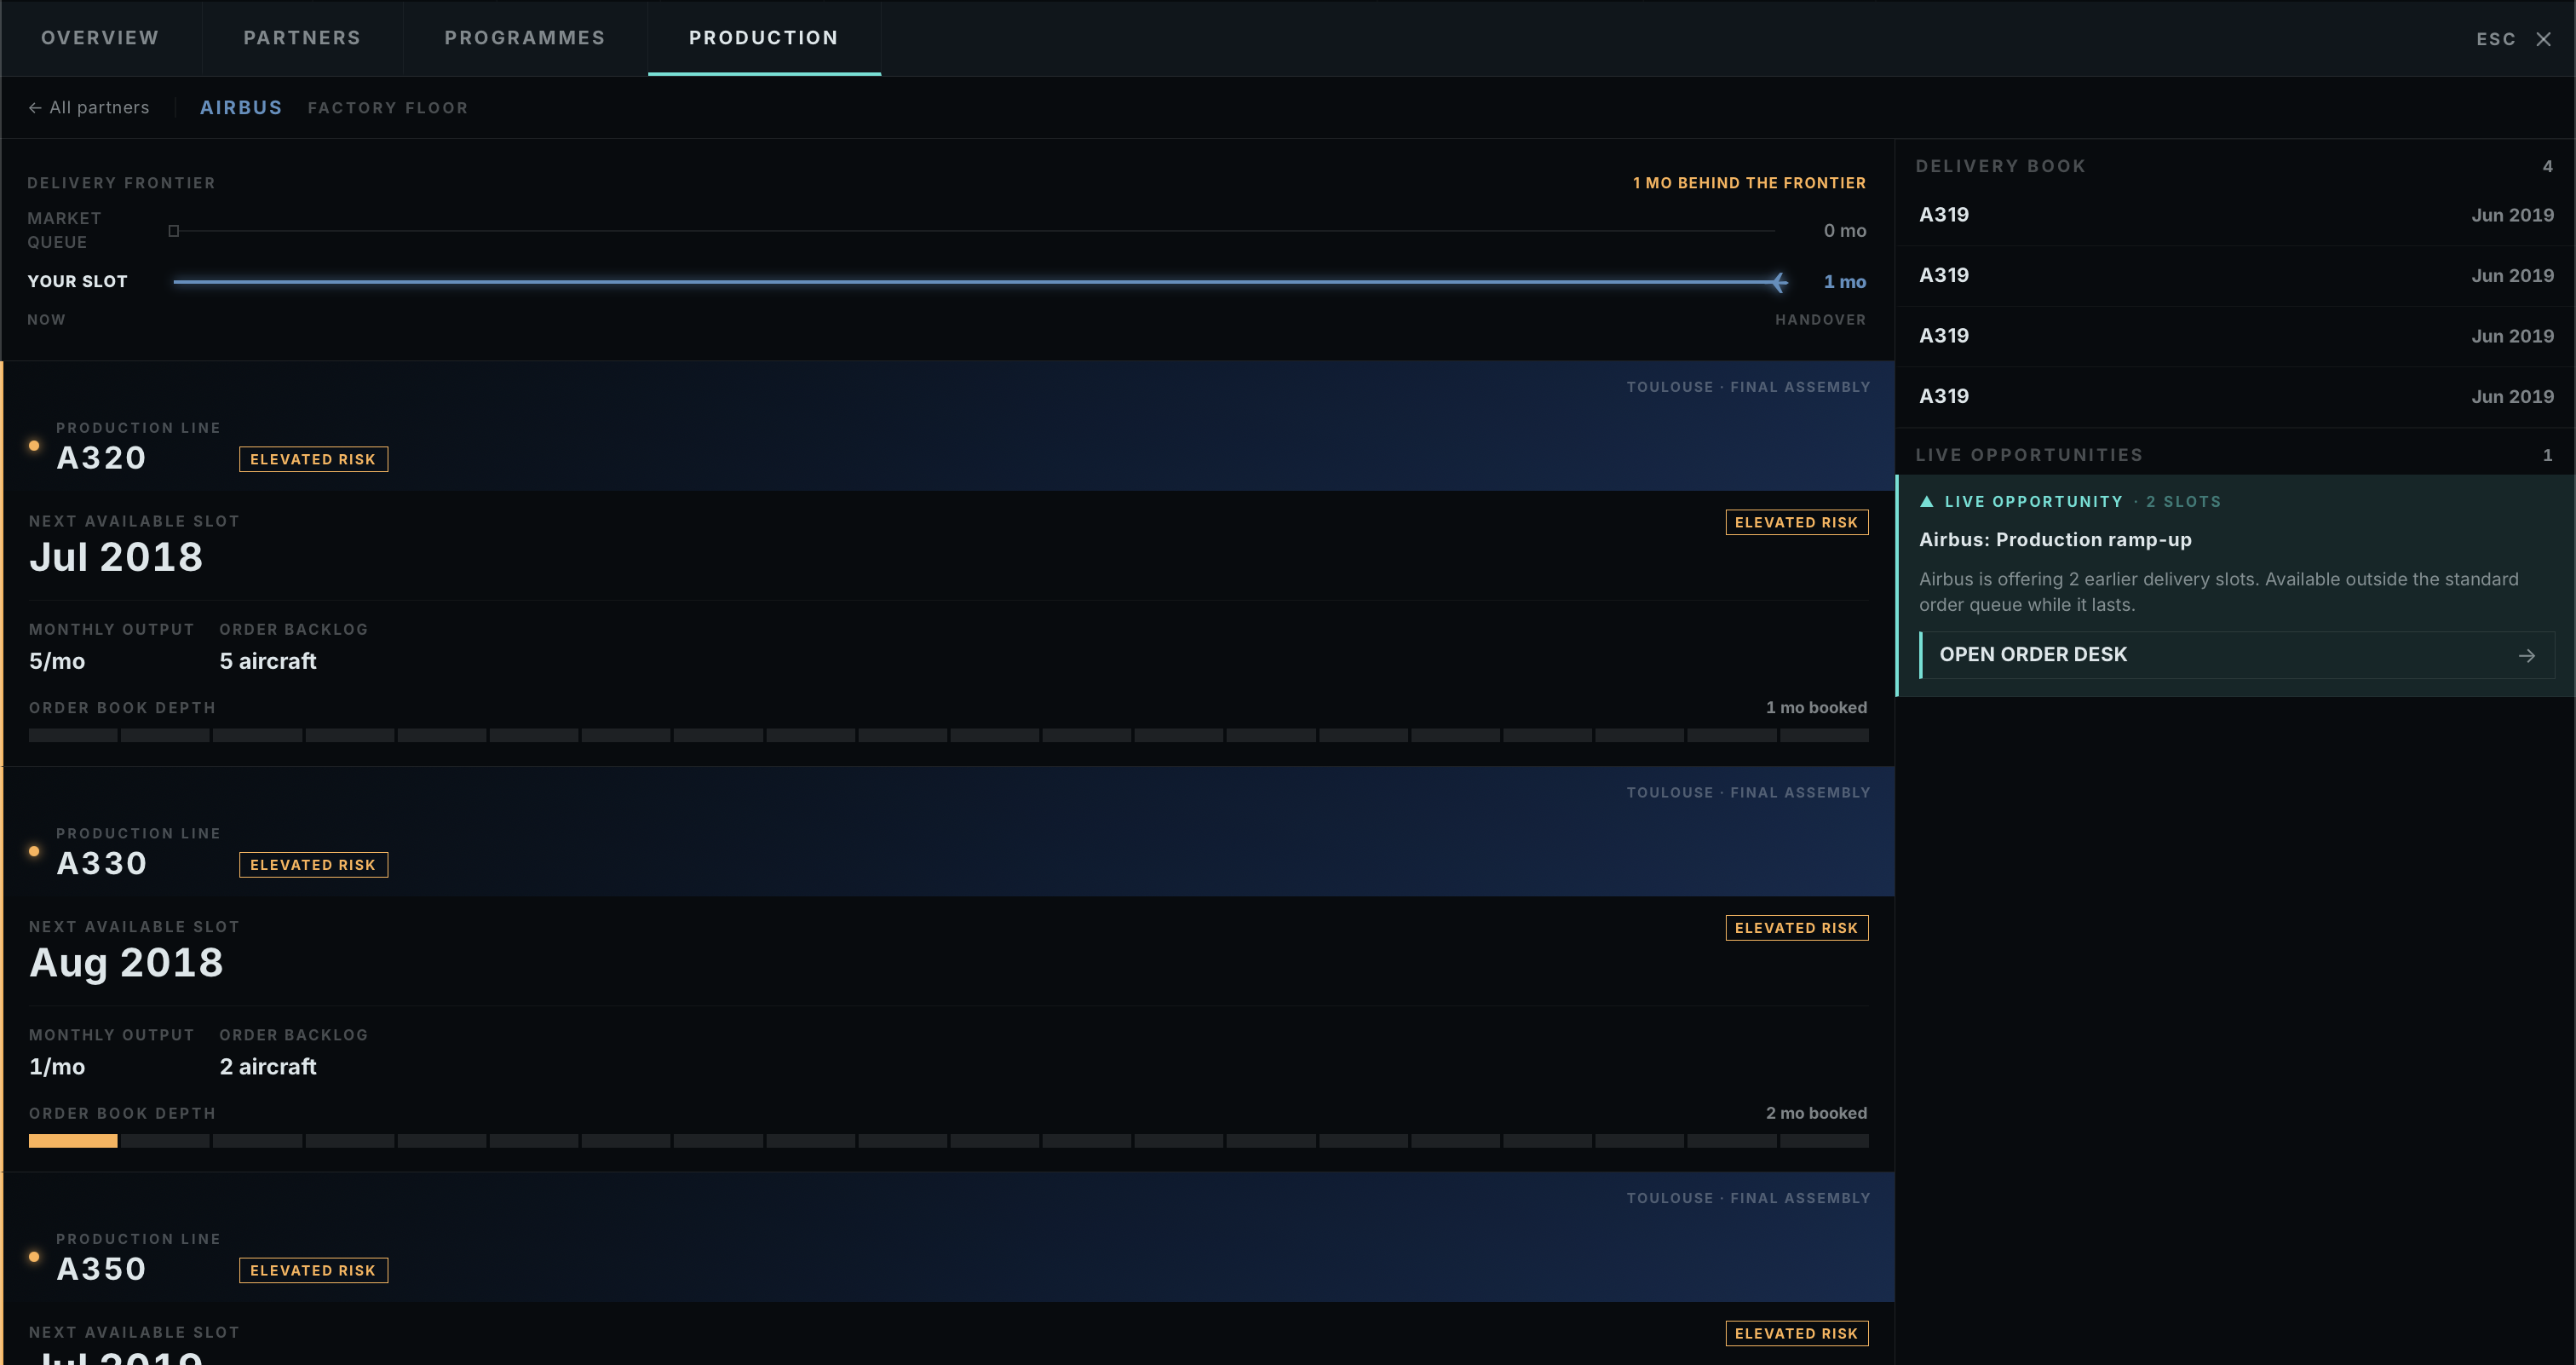Click the YOUR SLOT label
The width and height of the screenshot is (2576, 1365).
[77, 282]
